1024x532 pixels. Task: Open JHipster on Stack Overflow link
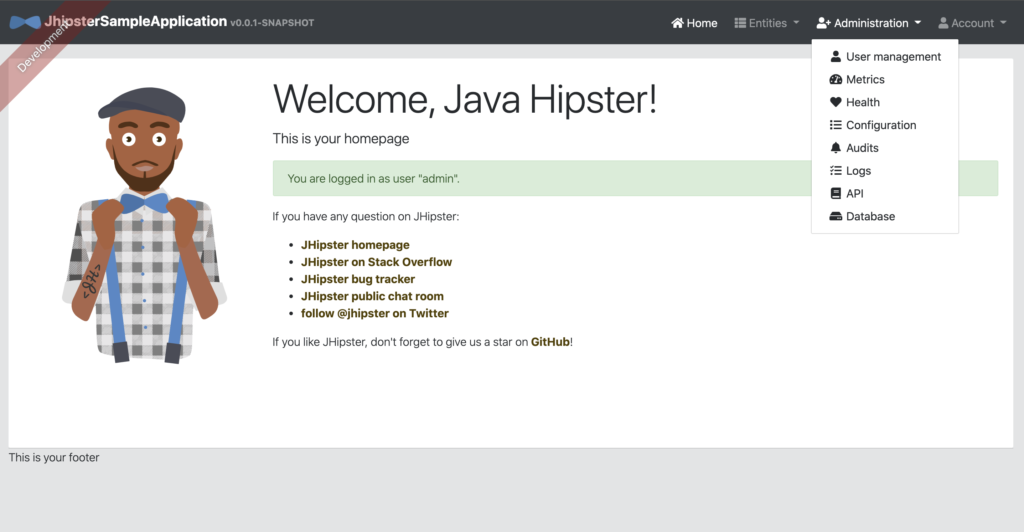tap(376, 262)
